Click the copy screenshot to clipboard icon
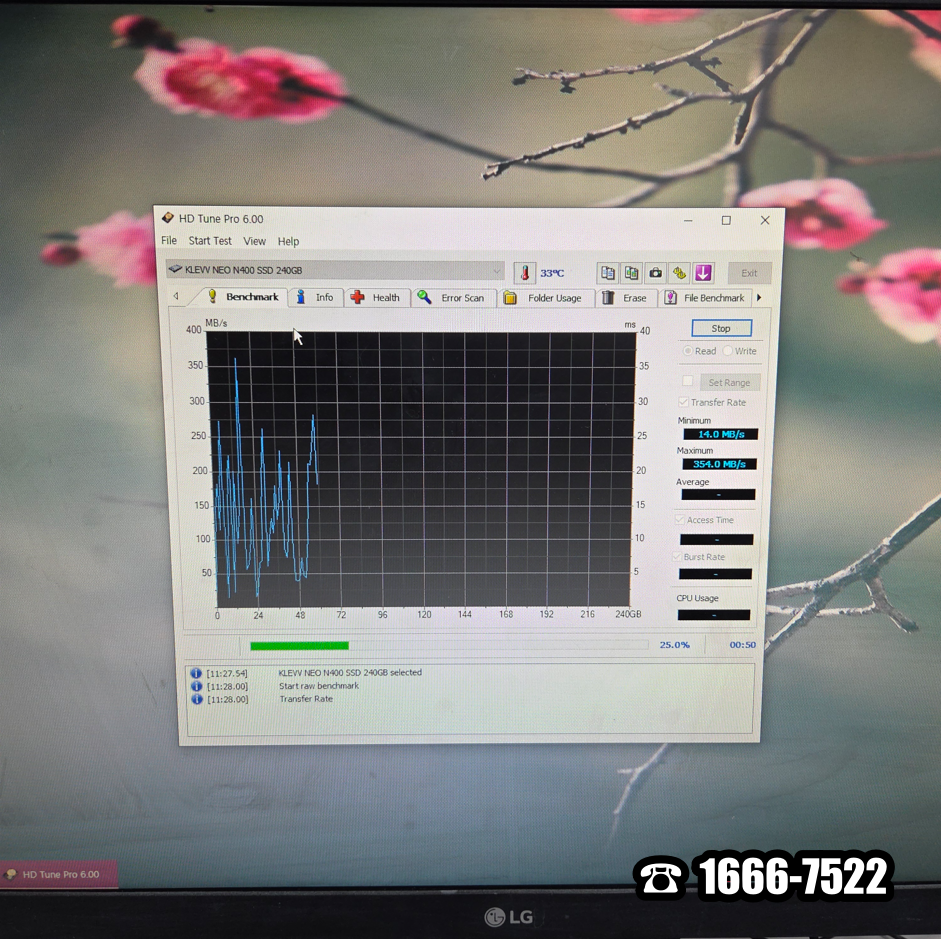 click(631, 273)
